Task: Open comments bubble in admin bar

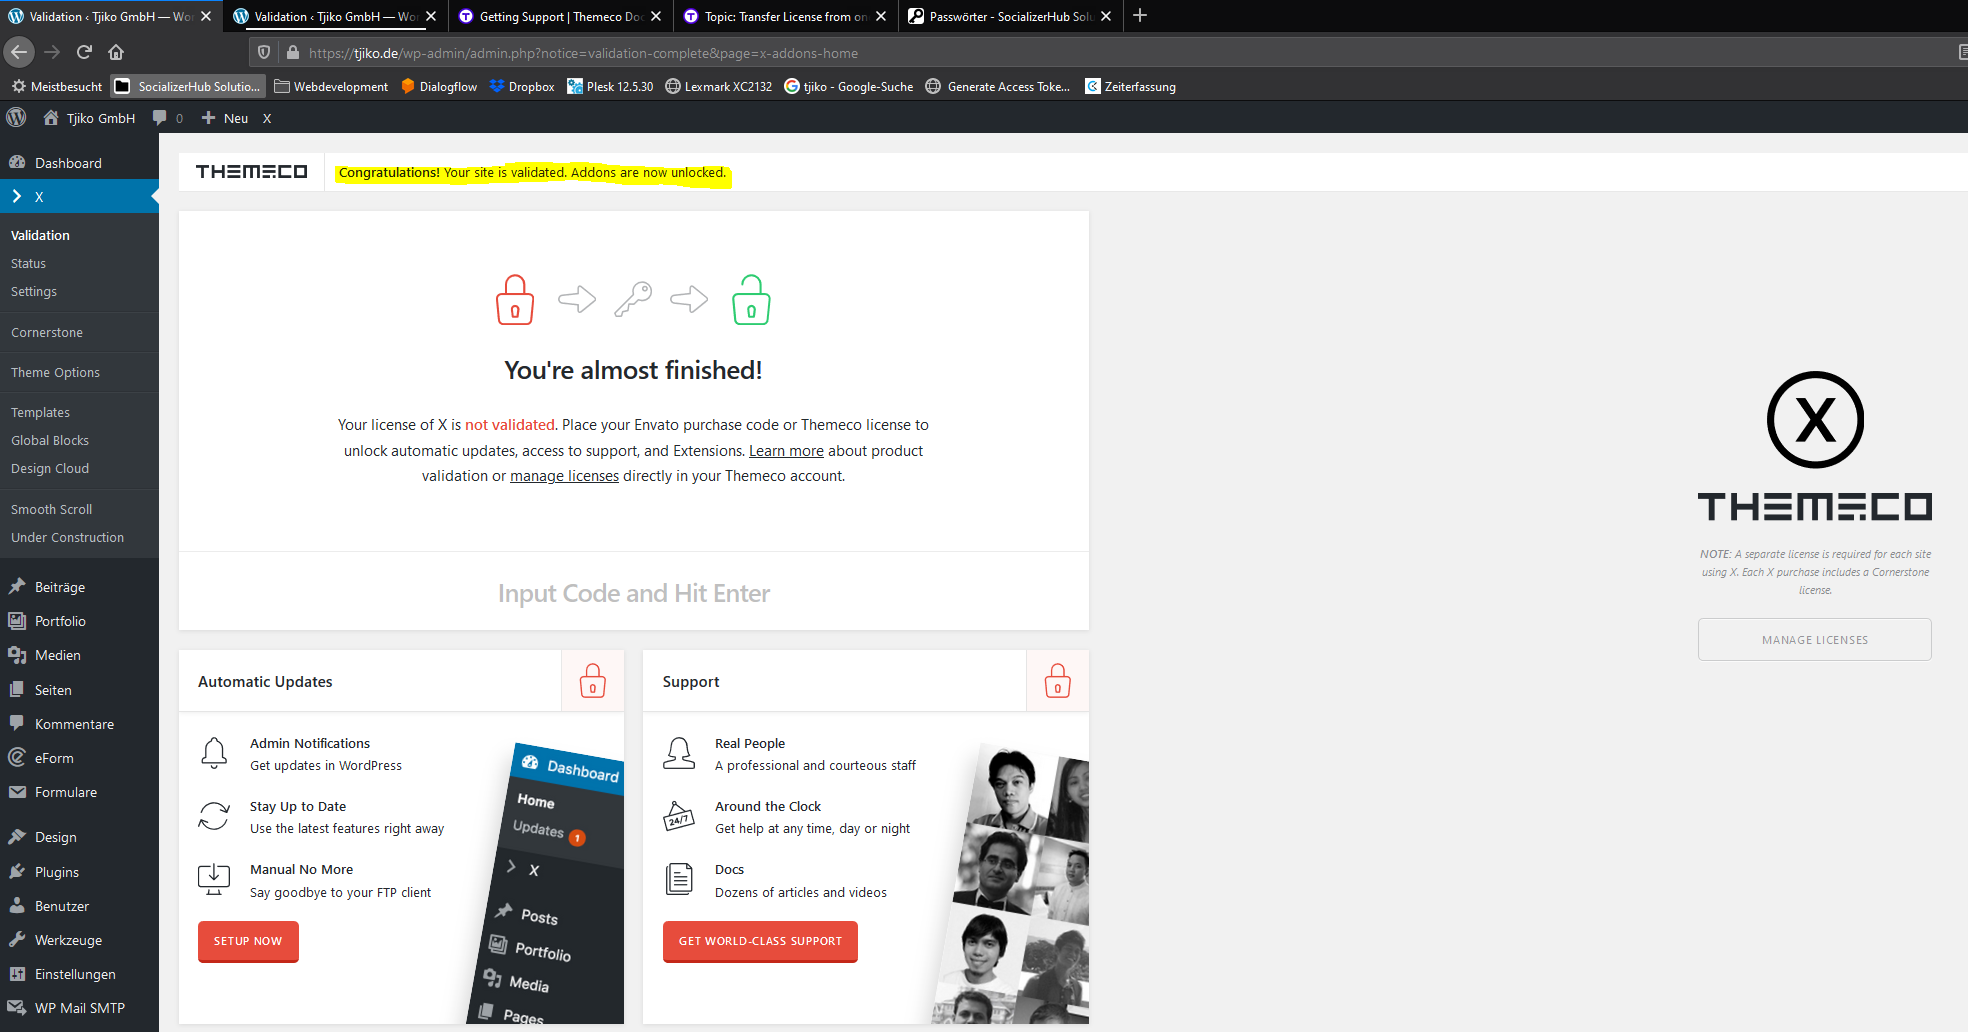Action: (167, 118)
